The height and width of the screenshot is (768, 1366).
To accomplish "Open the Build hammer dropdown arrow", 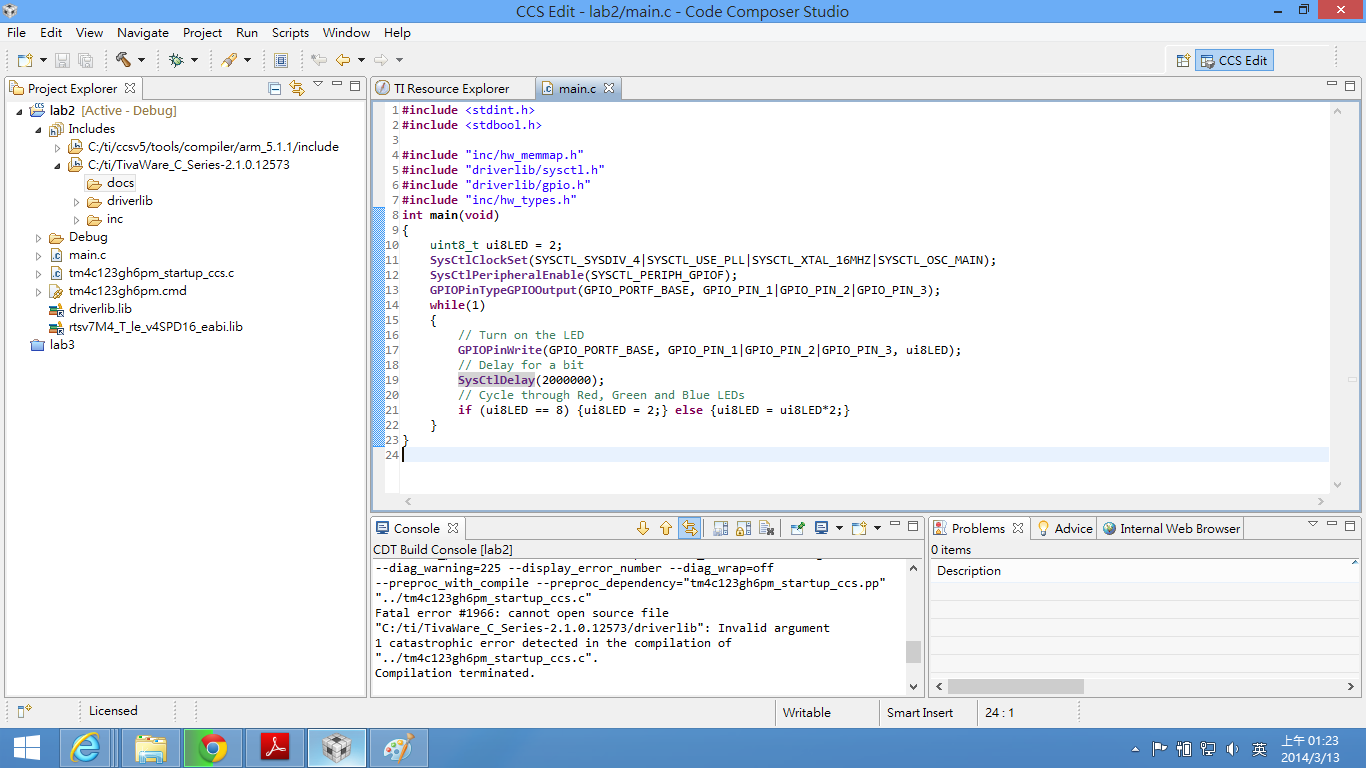I will coord(141,60).
